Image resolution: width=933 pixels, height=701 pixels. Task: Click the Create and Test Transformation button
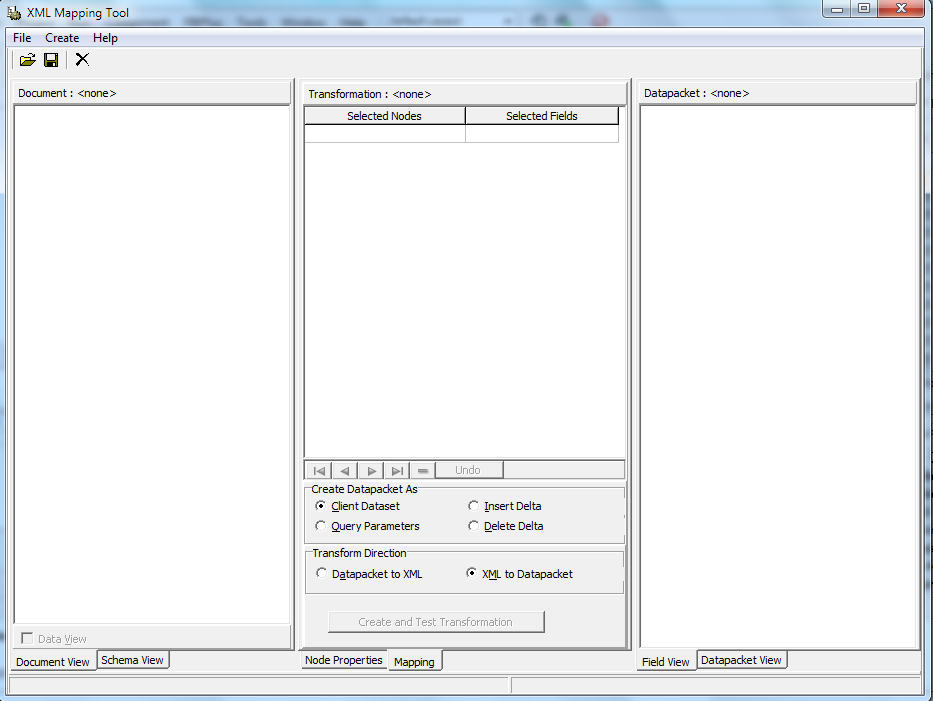click(436, 622)
